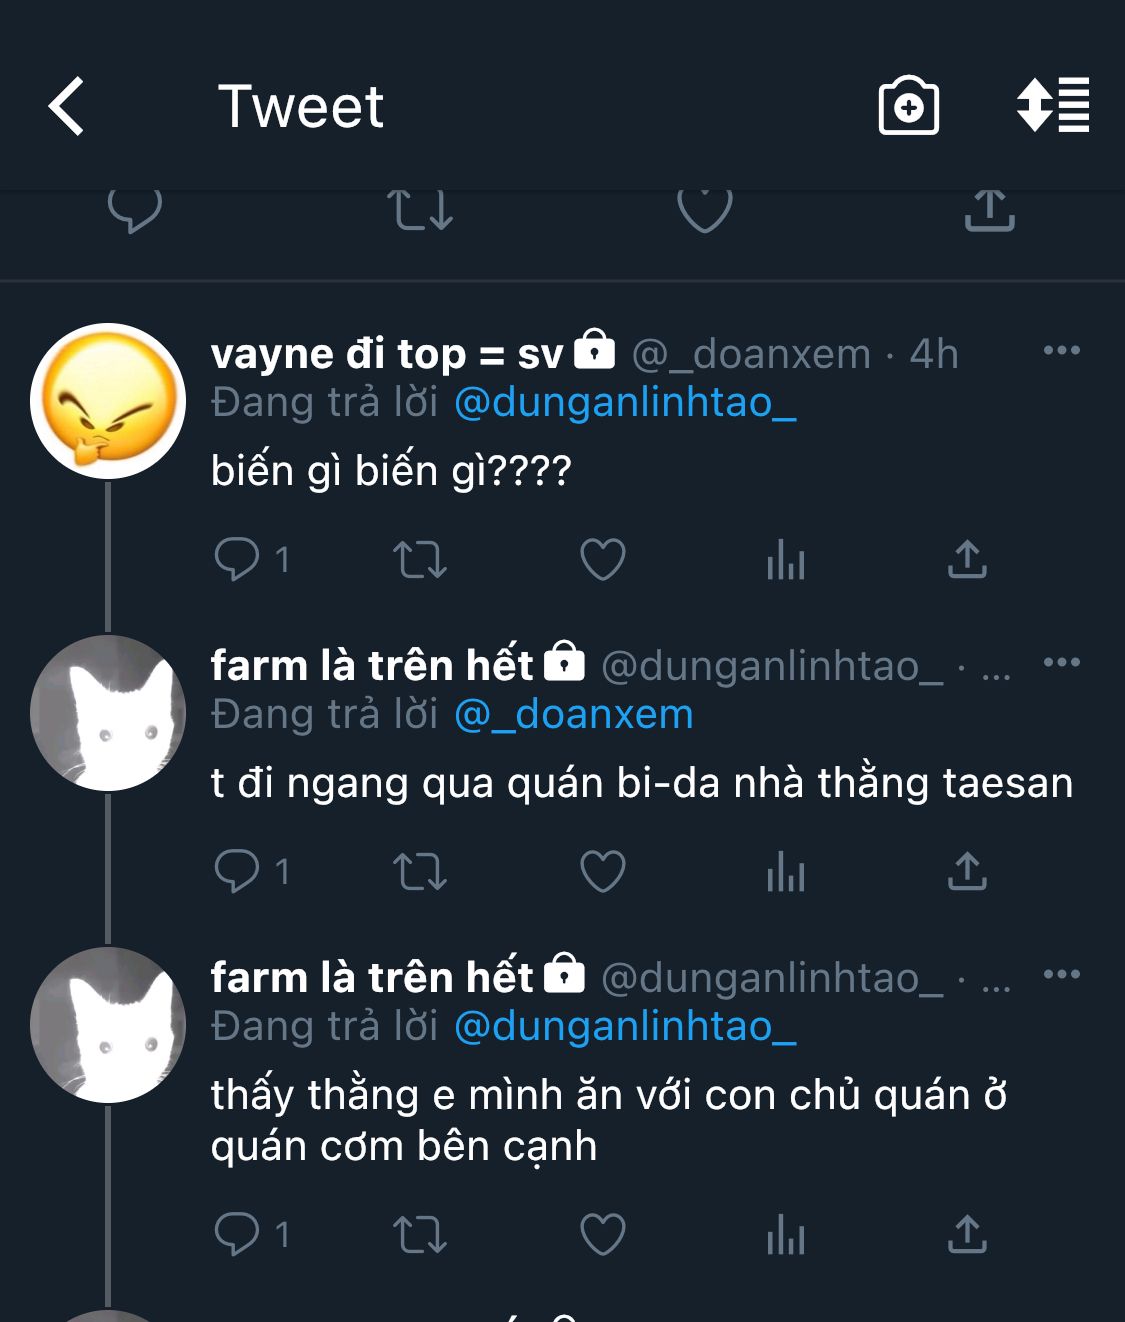This screenshot has height=1322, width=1125.
Task: Like the 'quán bi-da nhà thằng taesan' tweet
Action: click(603, 871)
